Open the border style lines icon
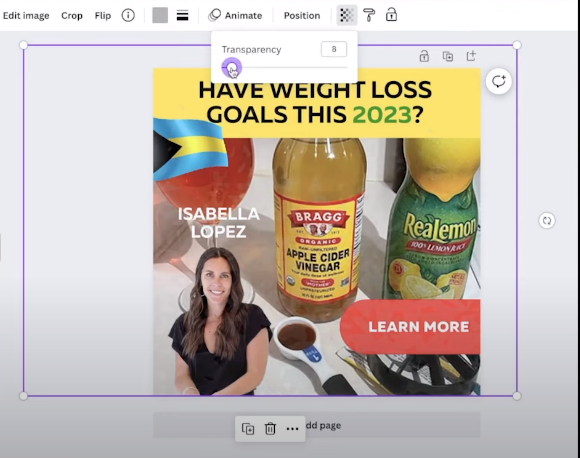Image resolution: width=580 pixels, height=458 pixels. [x=182, y=16]
